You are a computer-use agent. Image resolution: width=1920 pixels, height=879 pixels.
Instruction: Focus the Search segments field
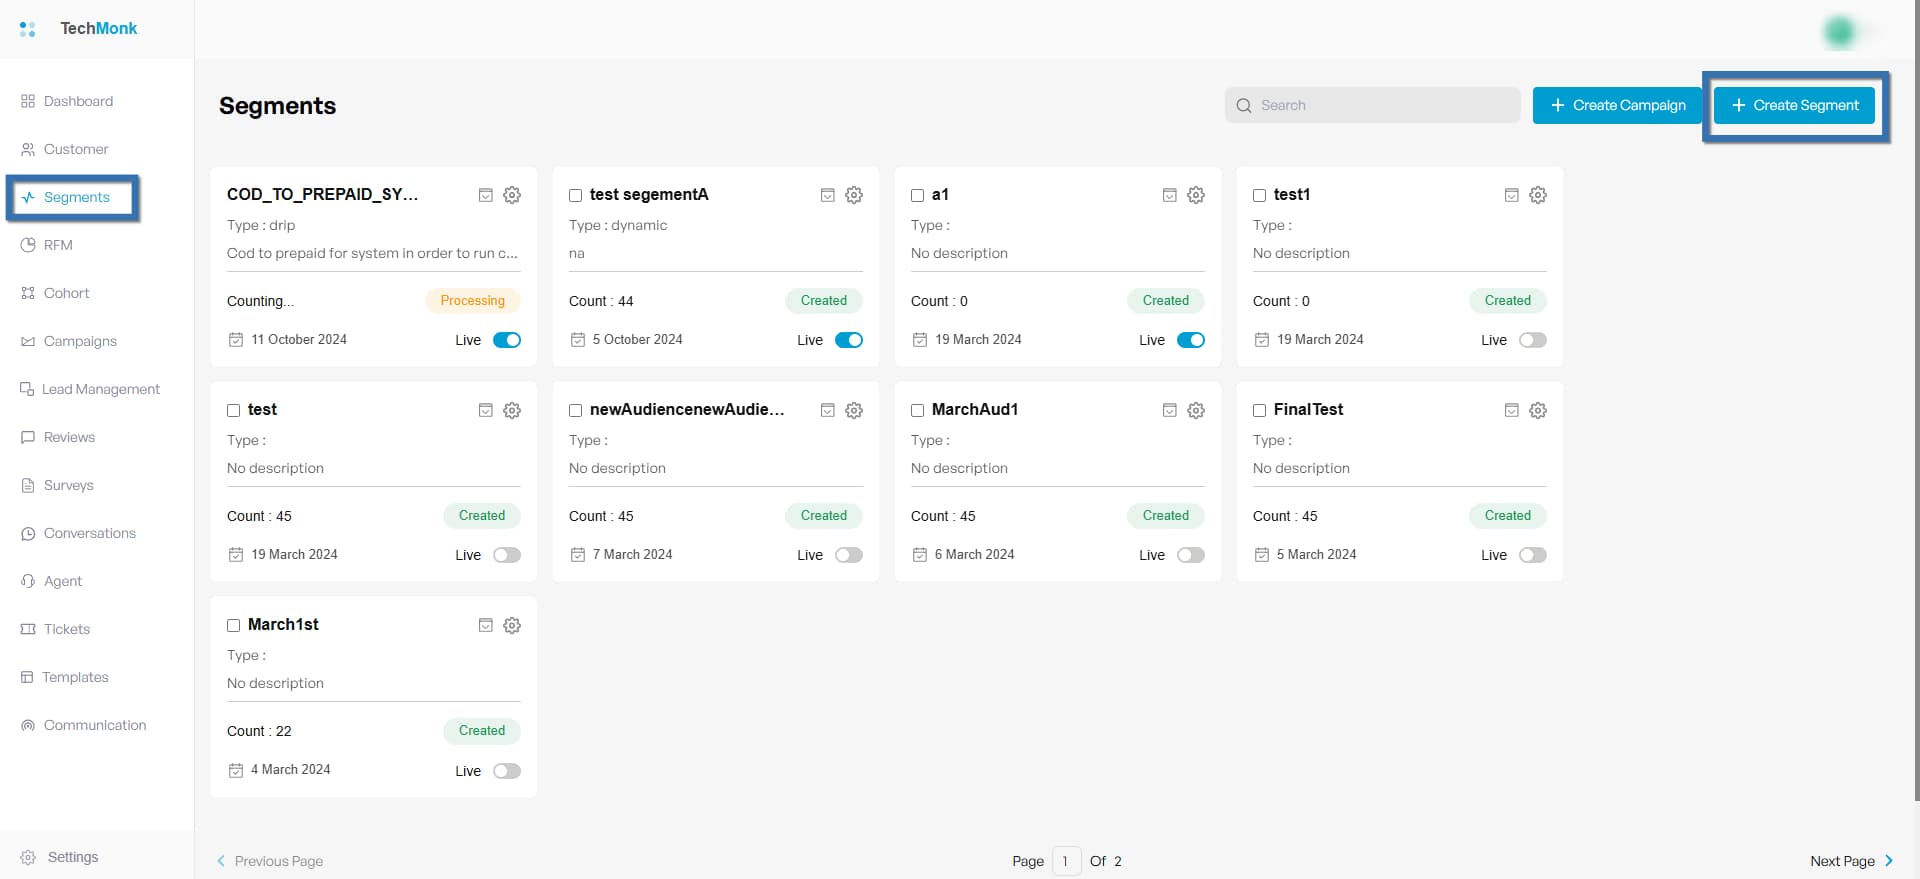tap(1372, 105)
